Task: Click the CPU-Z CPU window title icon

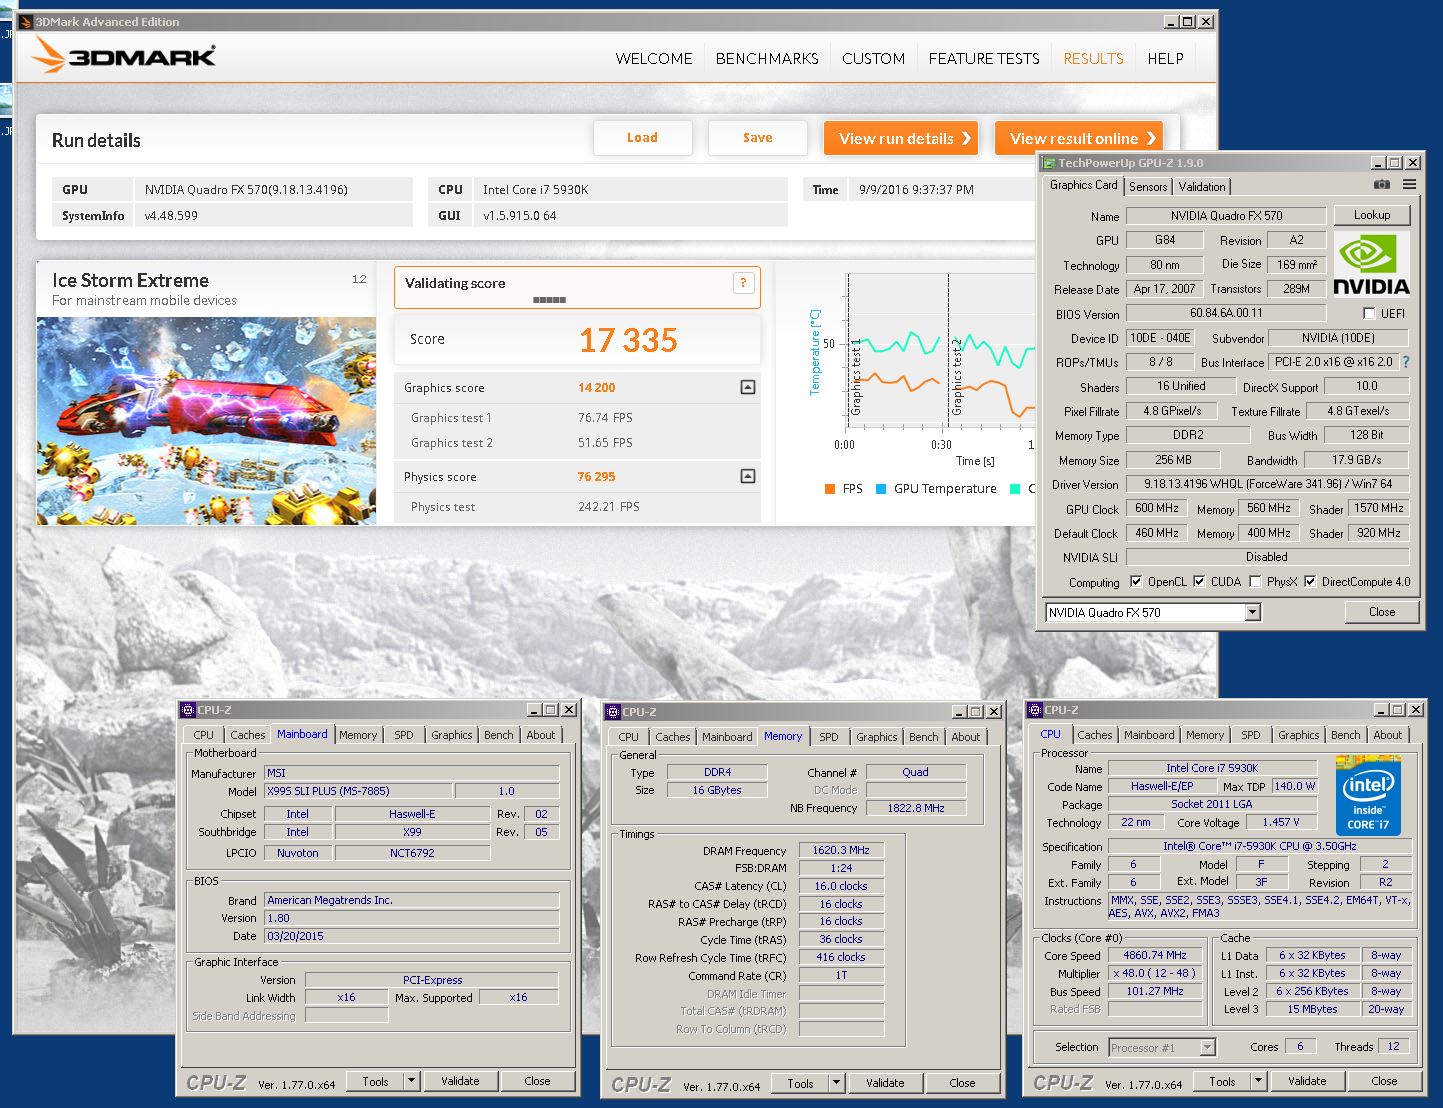Action: tap(1035, 710)
